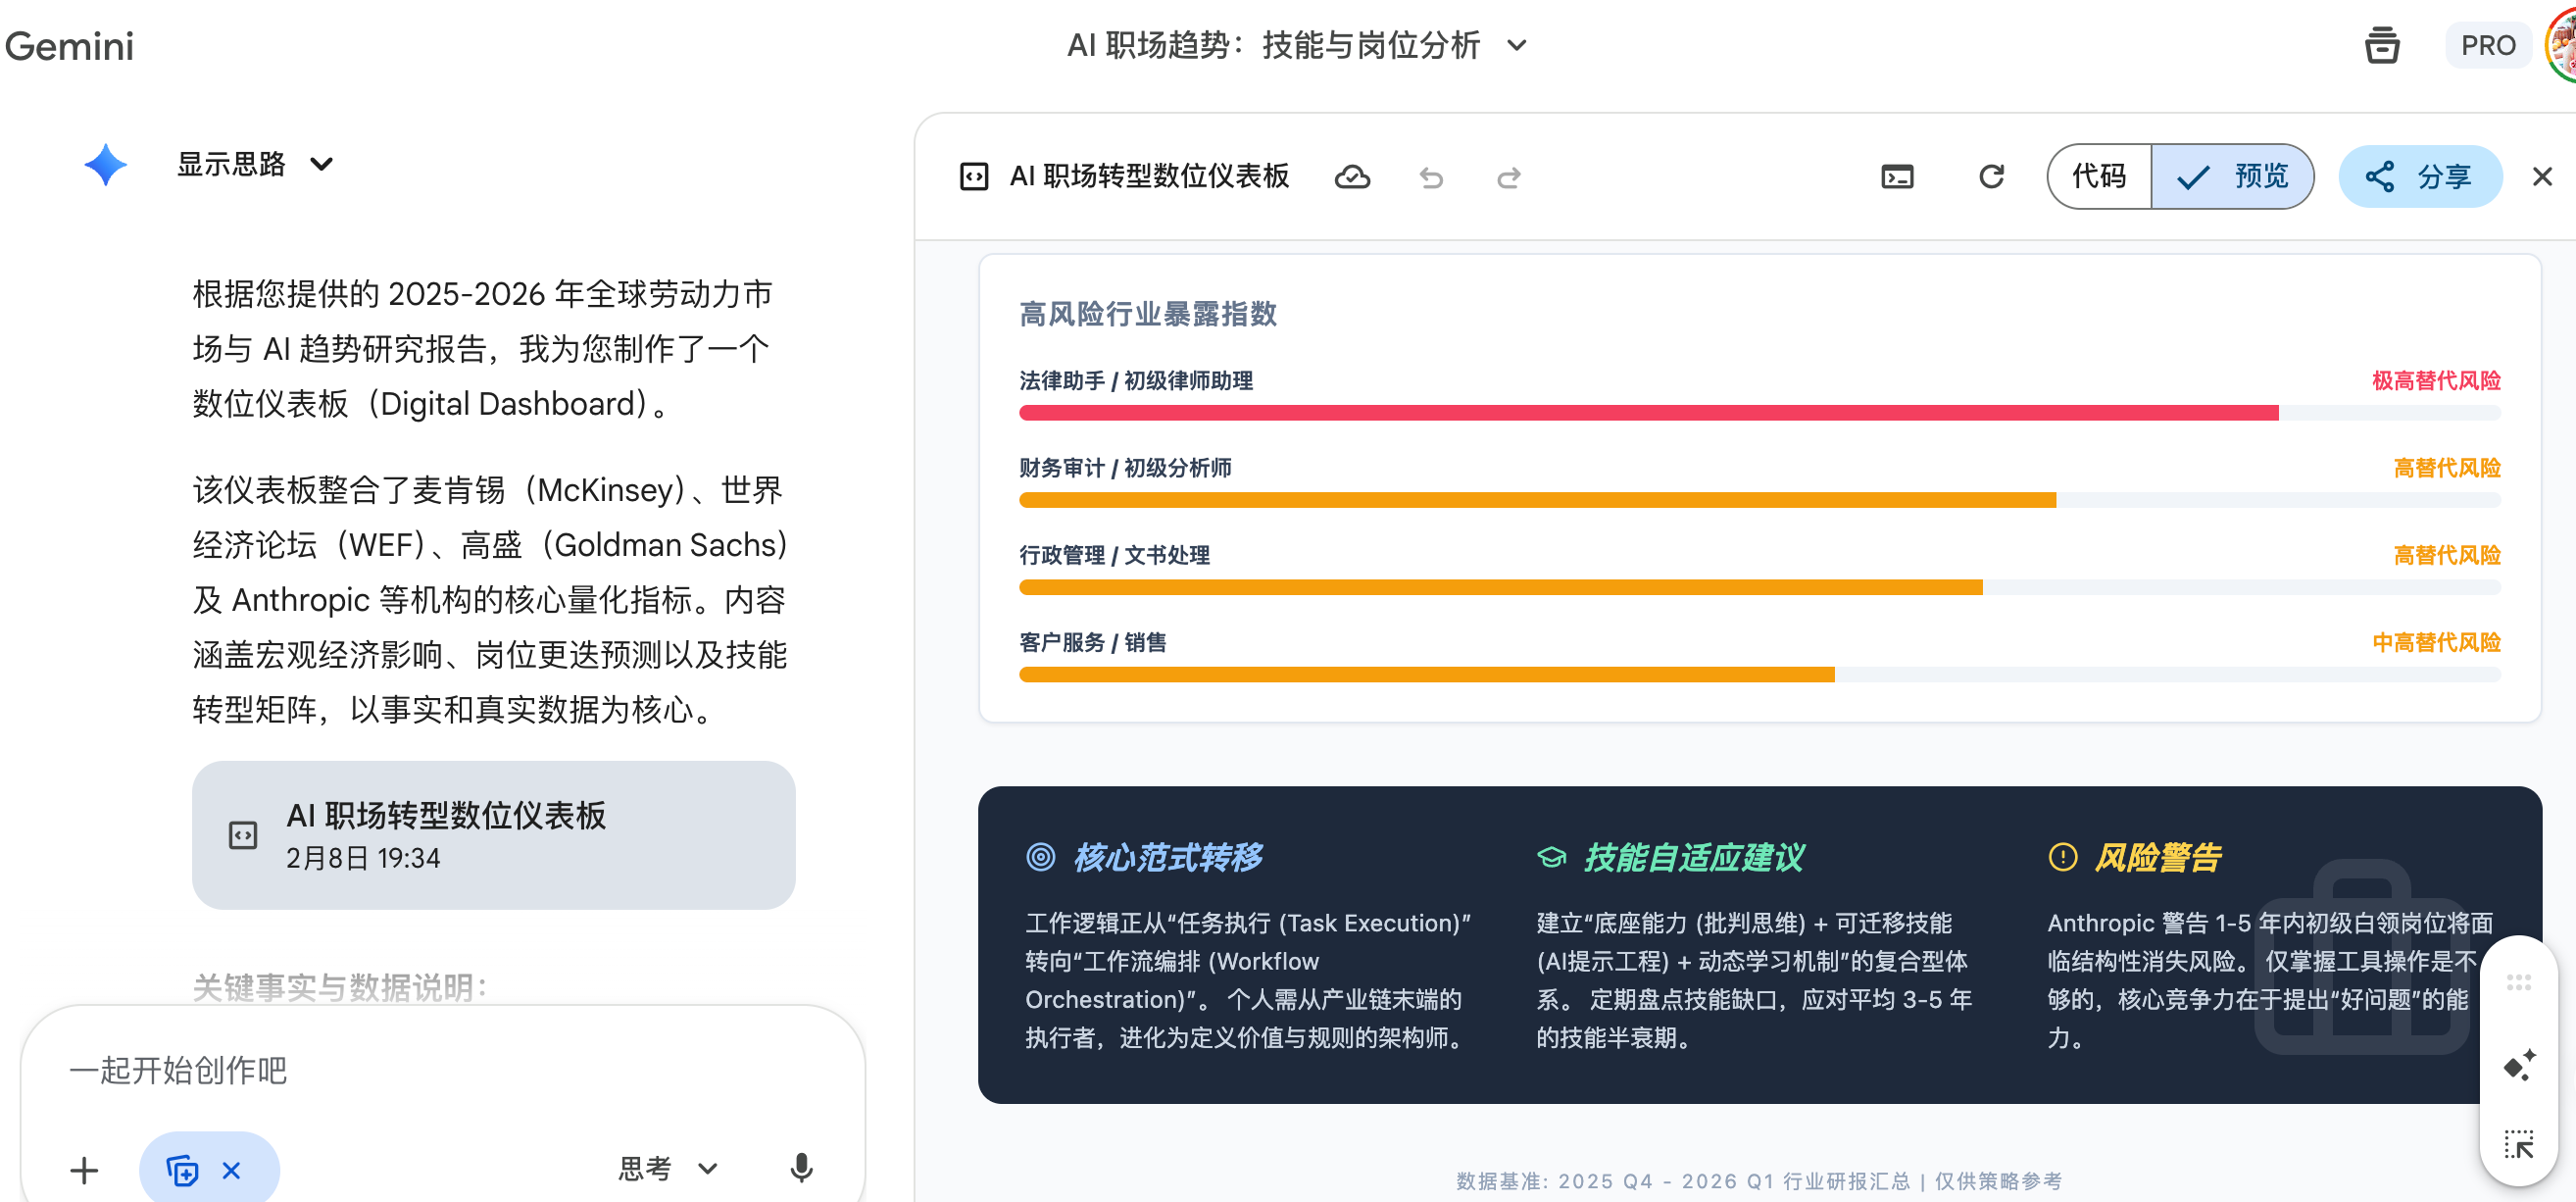Image resolution: width=2576 pixels, height=1202 pixels.
Task: Click the 分享 share button
Action: click(2420, 177)
